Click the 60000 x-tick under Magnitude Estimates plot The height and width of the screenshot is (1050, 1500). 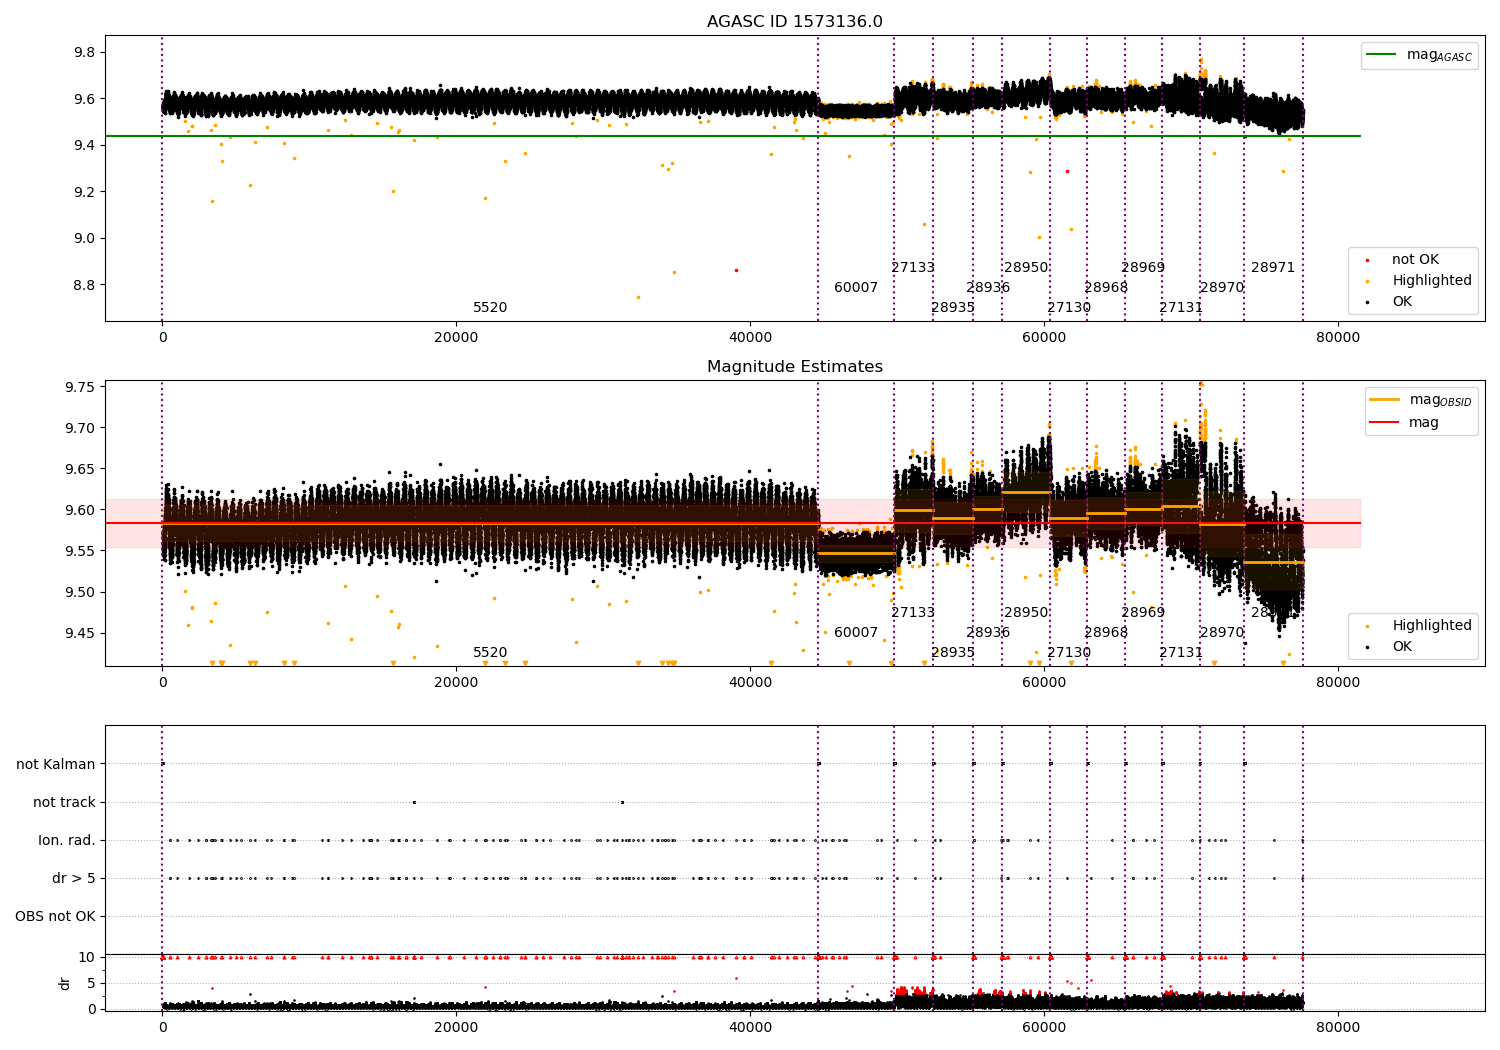click(x=1044, y=683)
